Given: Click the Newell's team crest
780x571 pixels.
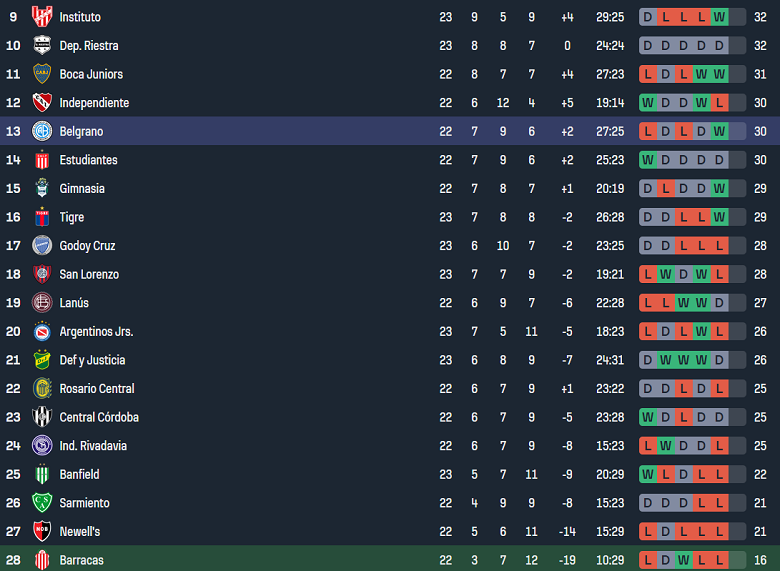Looking at the screenshot, I should point(42,531).
